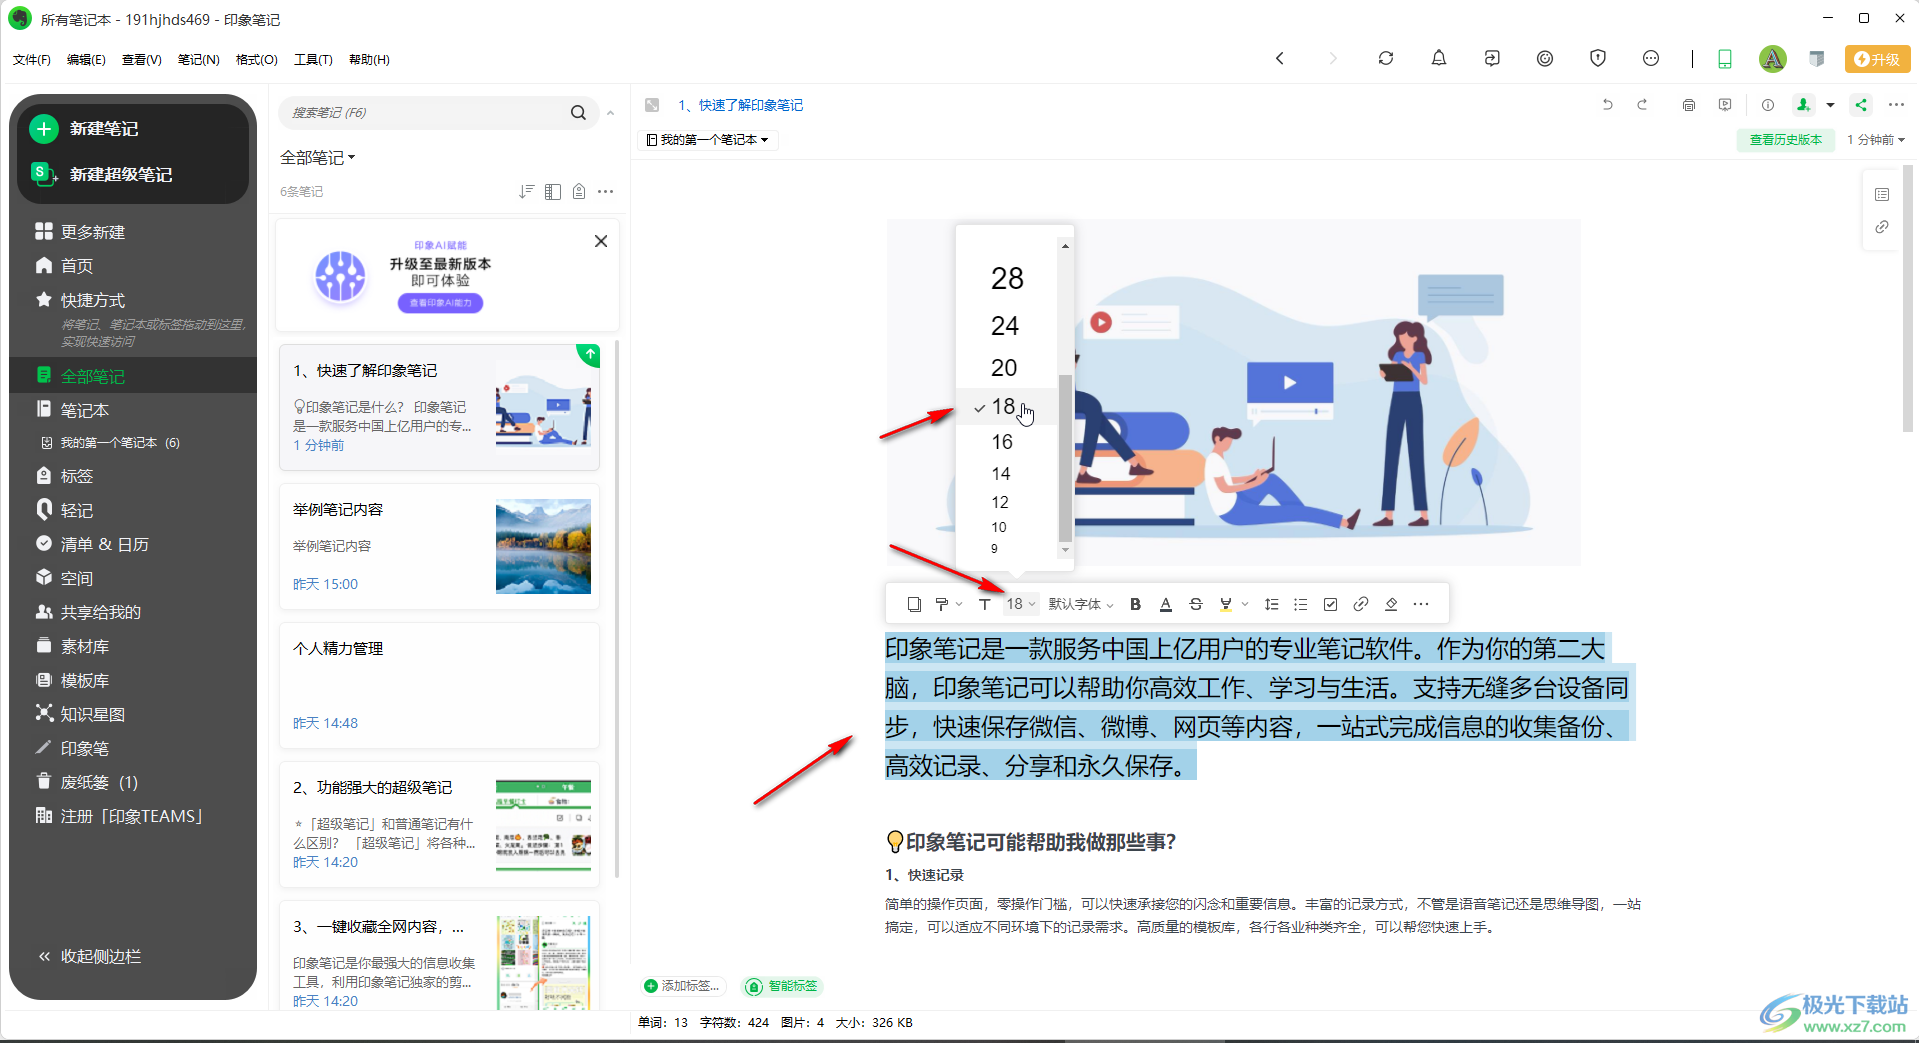Switch the note list view layout icon

[x=553, y=191]
